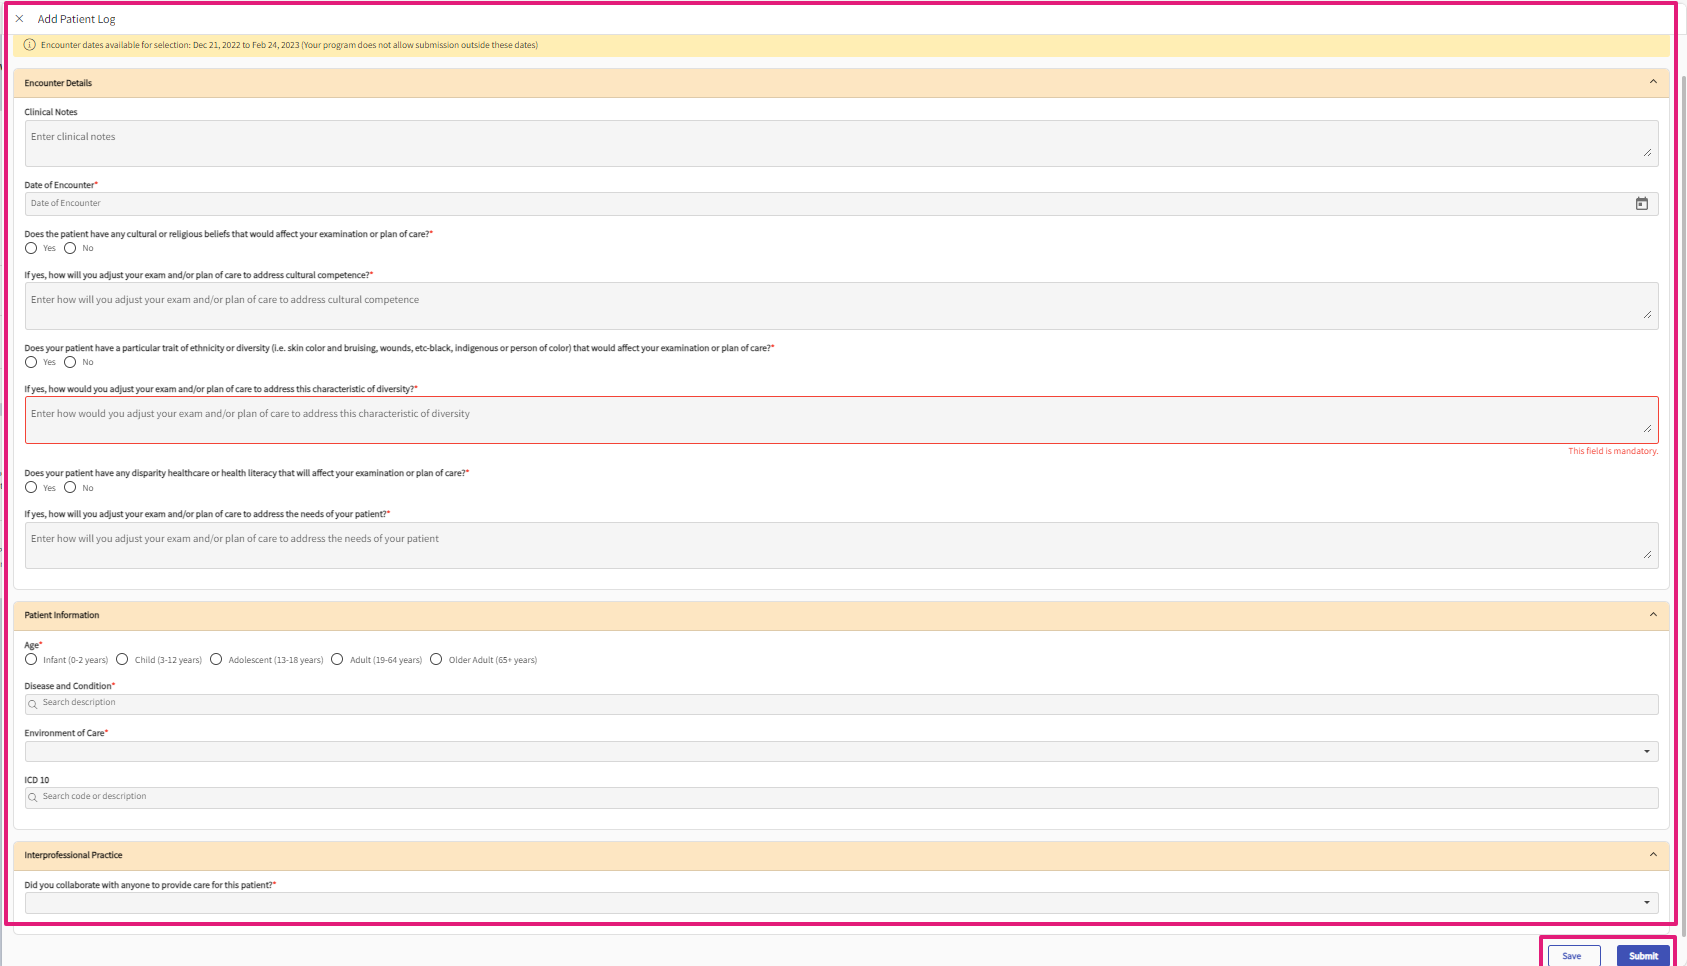Collapse the Encounter Details section
Screen dimensions: 1687x966
coord(1652,82)
